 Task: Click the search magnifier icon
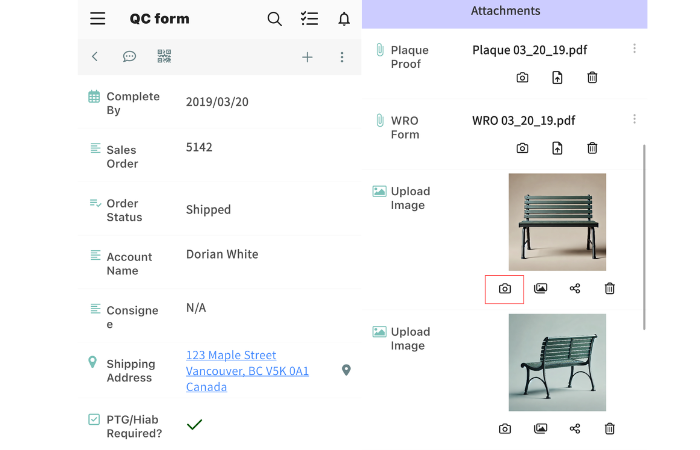coord(274,19)
